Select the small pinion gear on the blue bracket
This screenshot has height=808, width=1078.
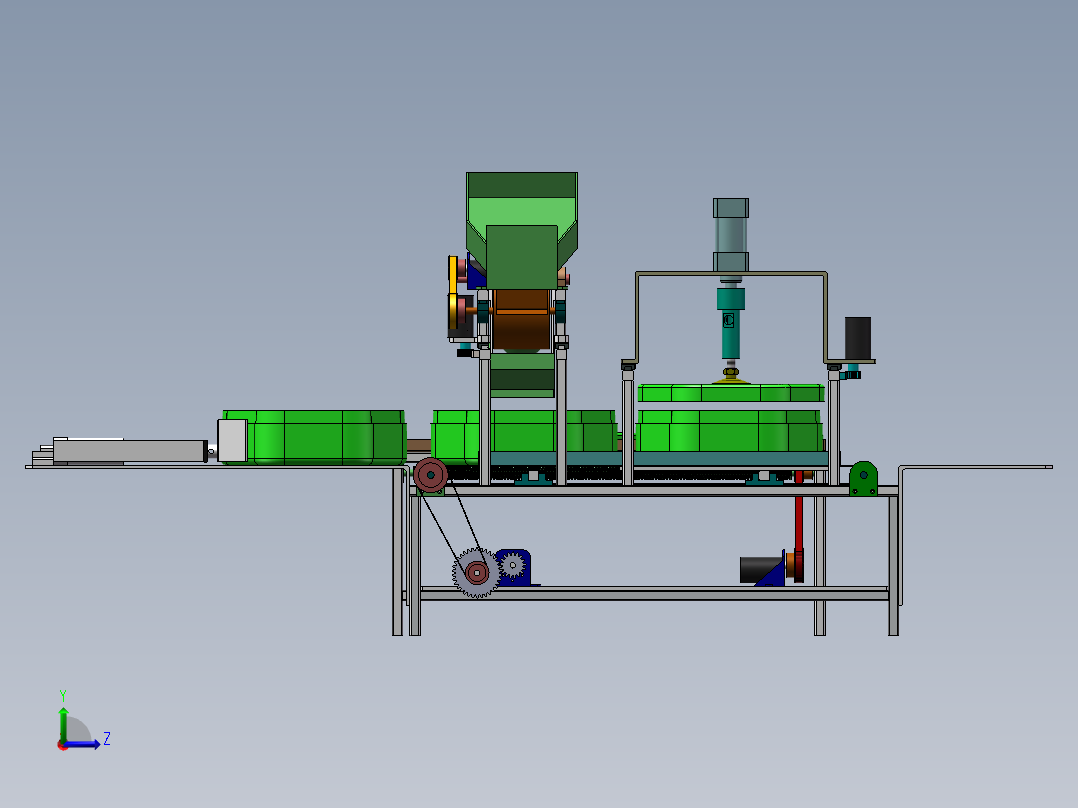pos(512,566)
